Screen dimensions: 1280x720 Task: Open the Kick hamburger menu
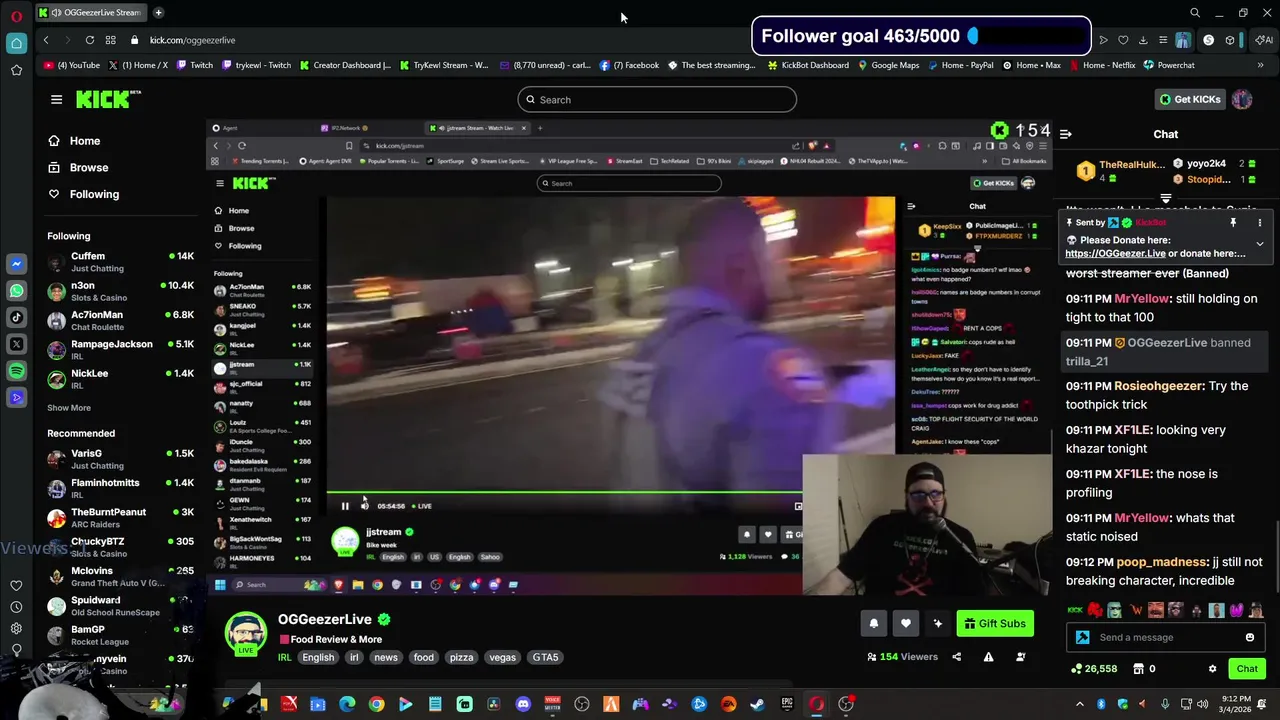tap(56, 99)
